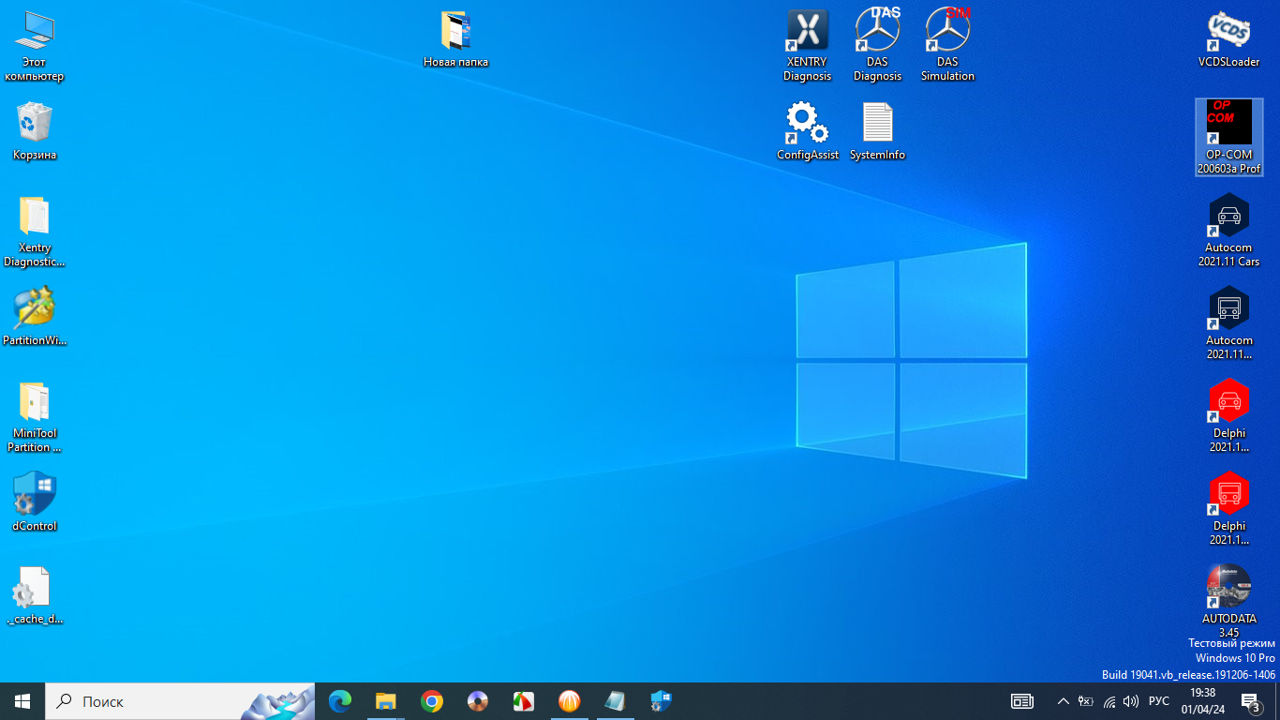Select the XENTRY Diagnosis desktop shortcut
Screen dimensions: 1280x720
(x=807, y=44)
